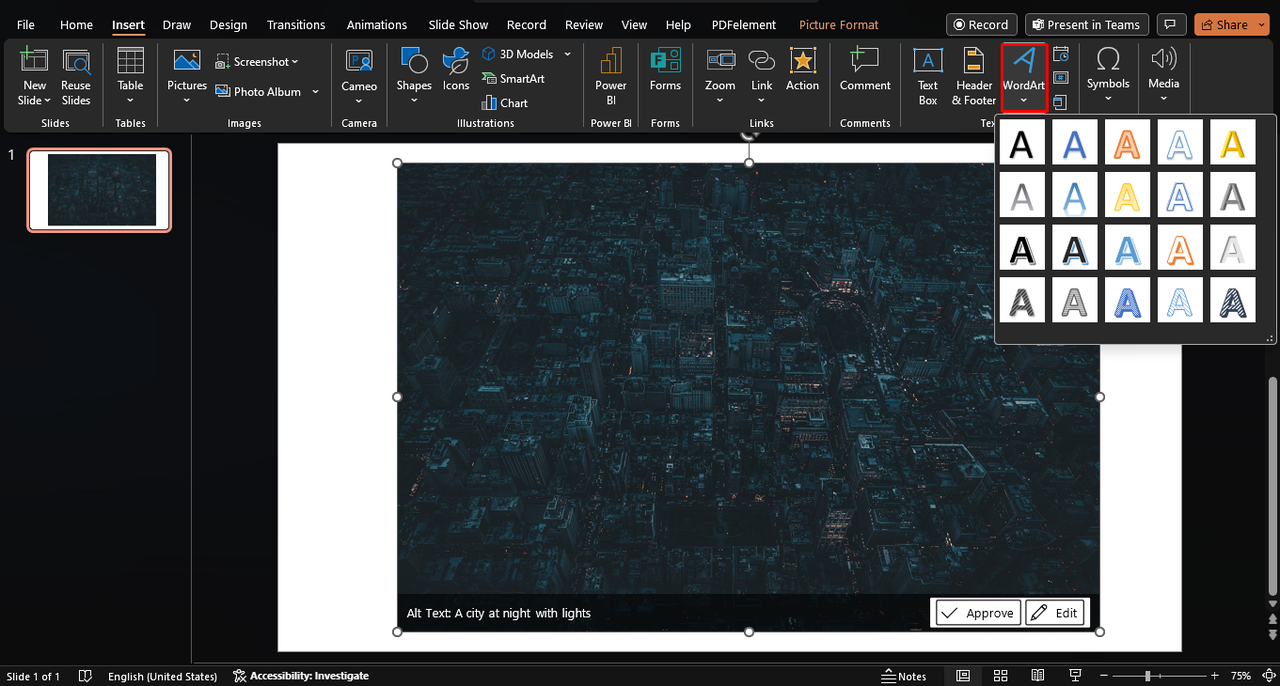Open the PDFelement tab
The image size is (1280, 686).
(x=745, y=25)
